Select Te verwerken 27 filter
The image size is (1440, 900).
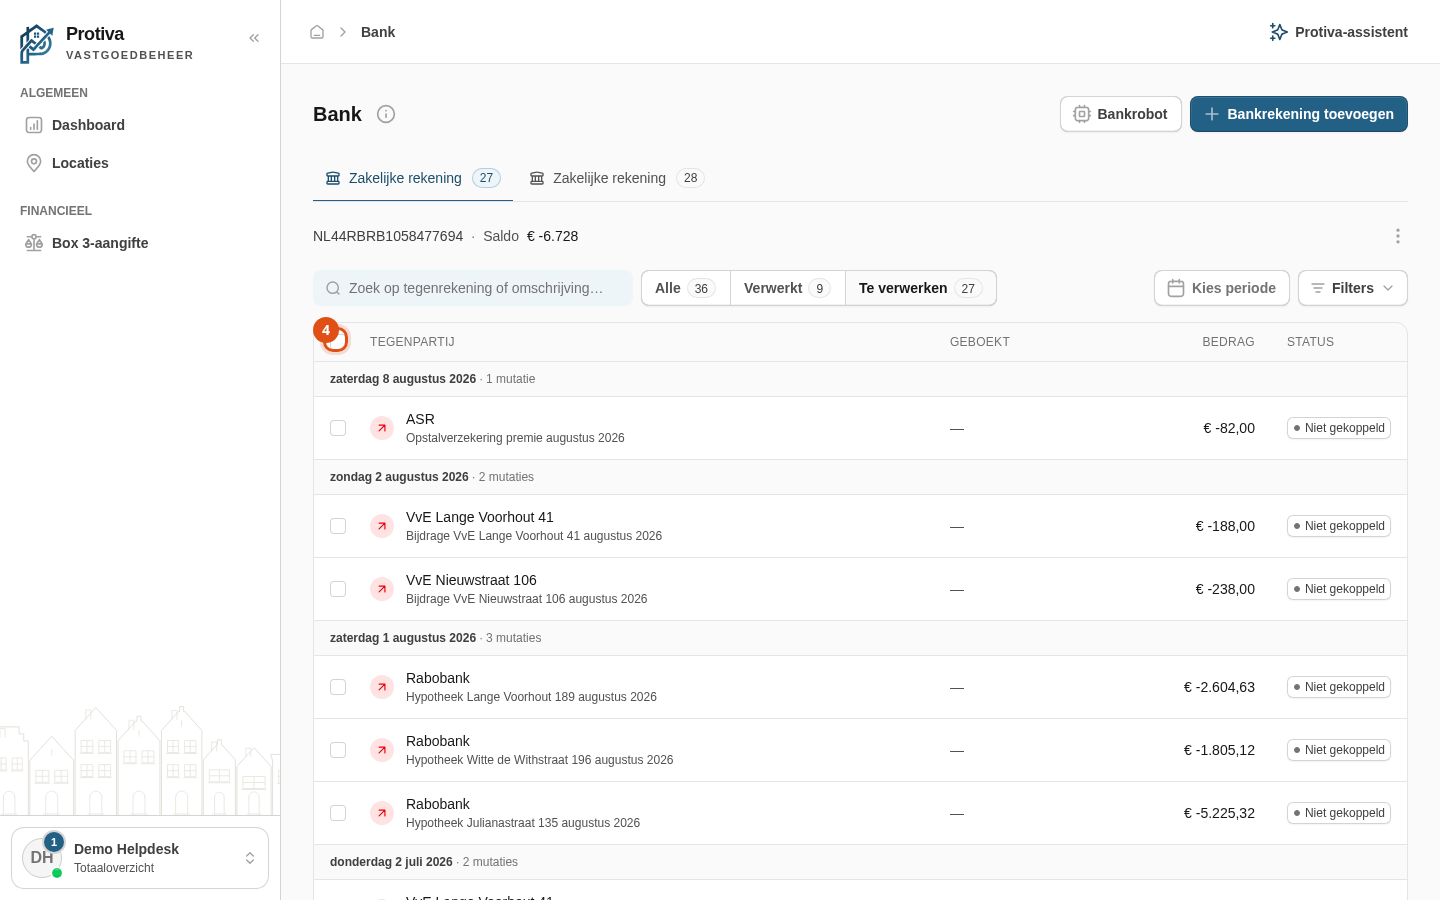point(921,288)
